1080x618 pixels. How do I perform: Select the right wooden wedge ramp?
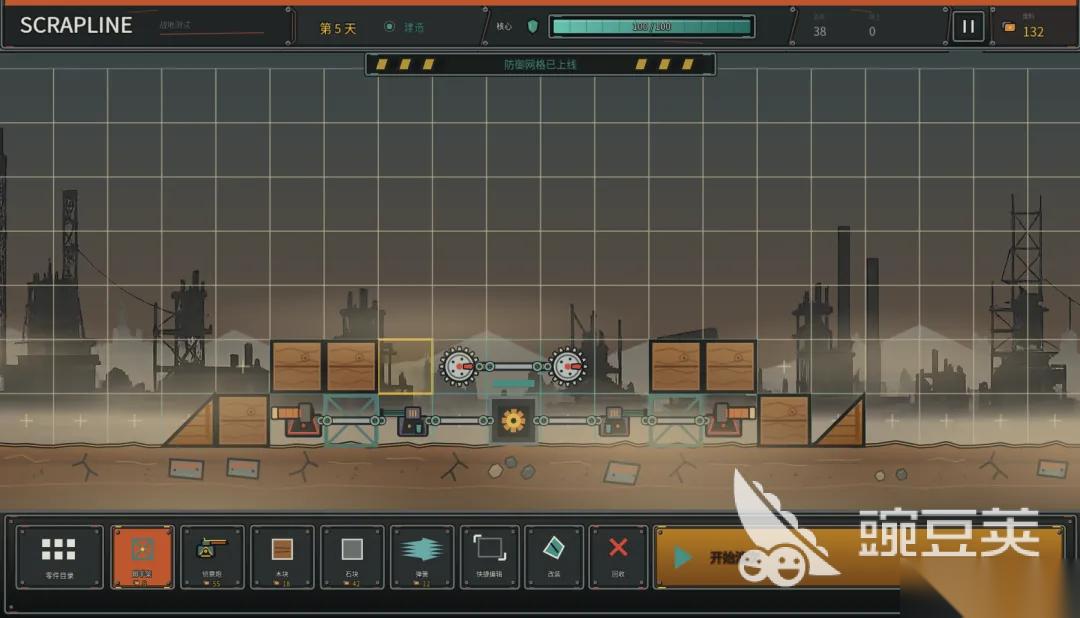pos(838,421)
